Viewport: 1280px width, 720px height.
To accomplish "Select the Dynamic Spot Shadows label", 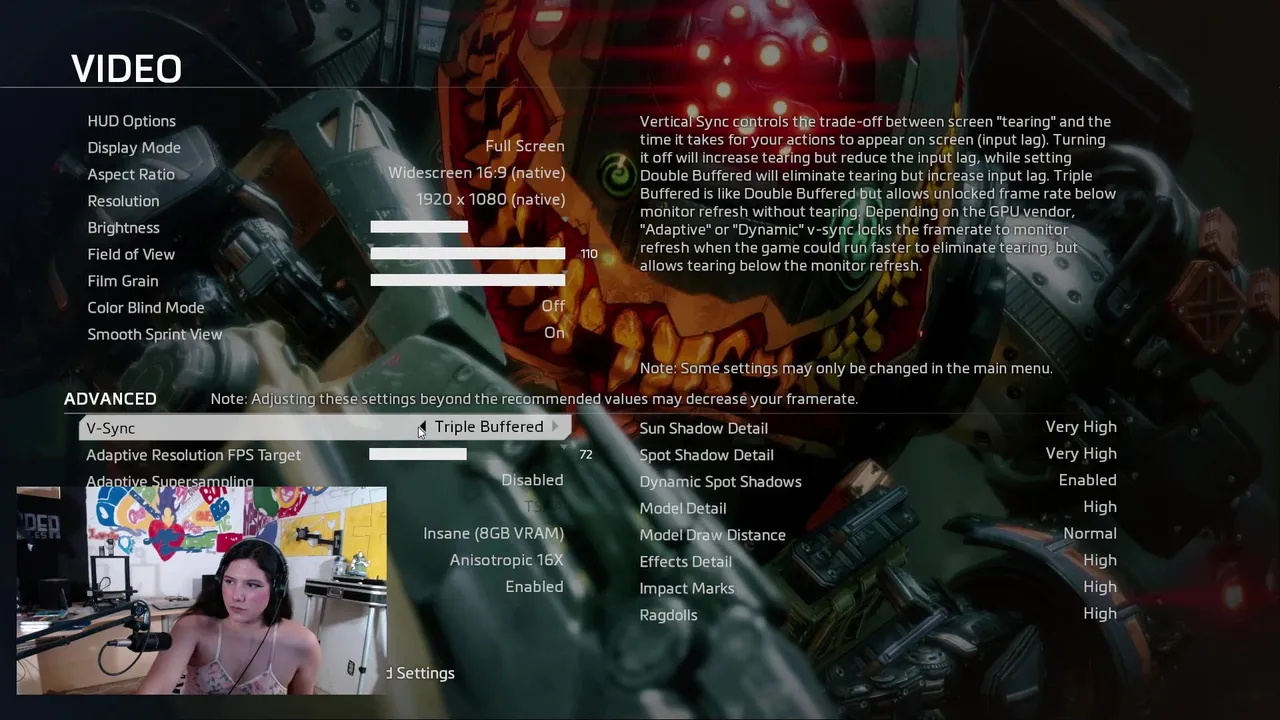I will (x=721, y=482).
